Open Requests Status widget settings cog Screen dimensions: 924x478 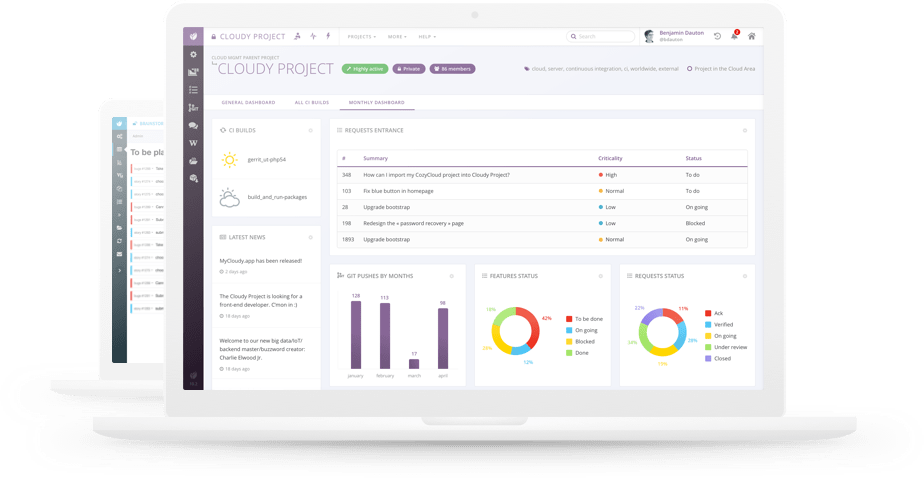[745, 276]
